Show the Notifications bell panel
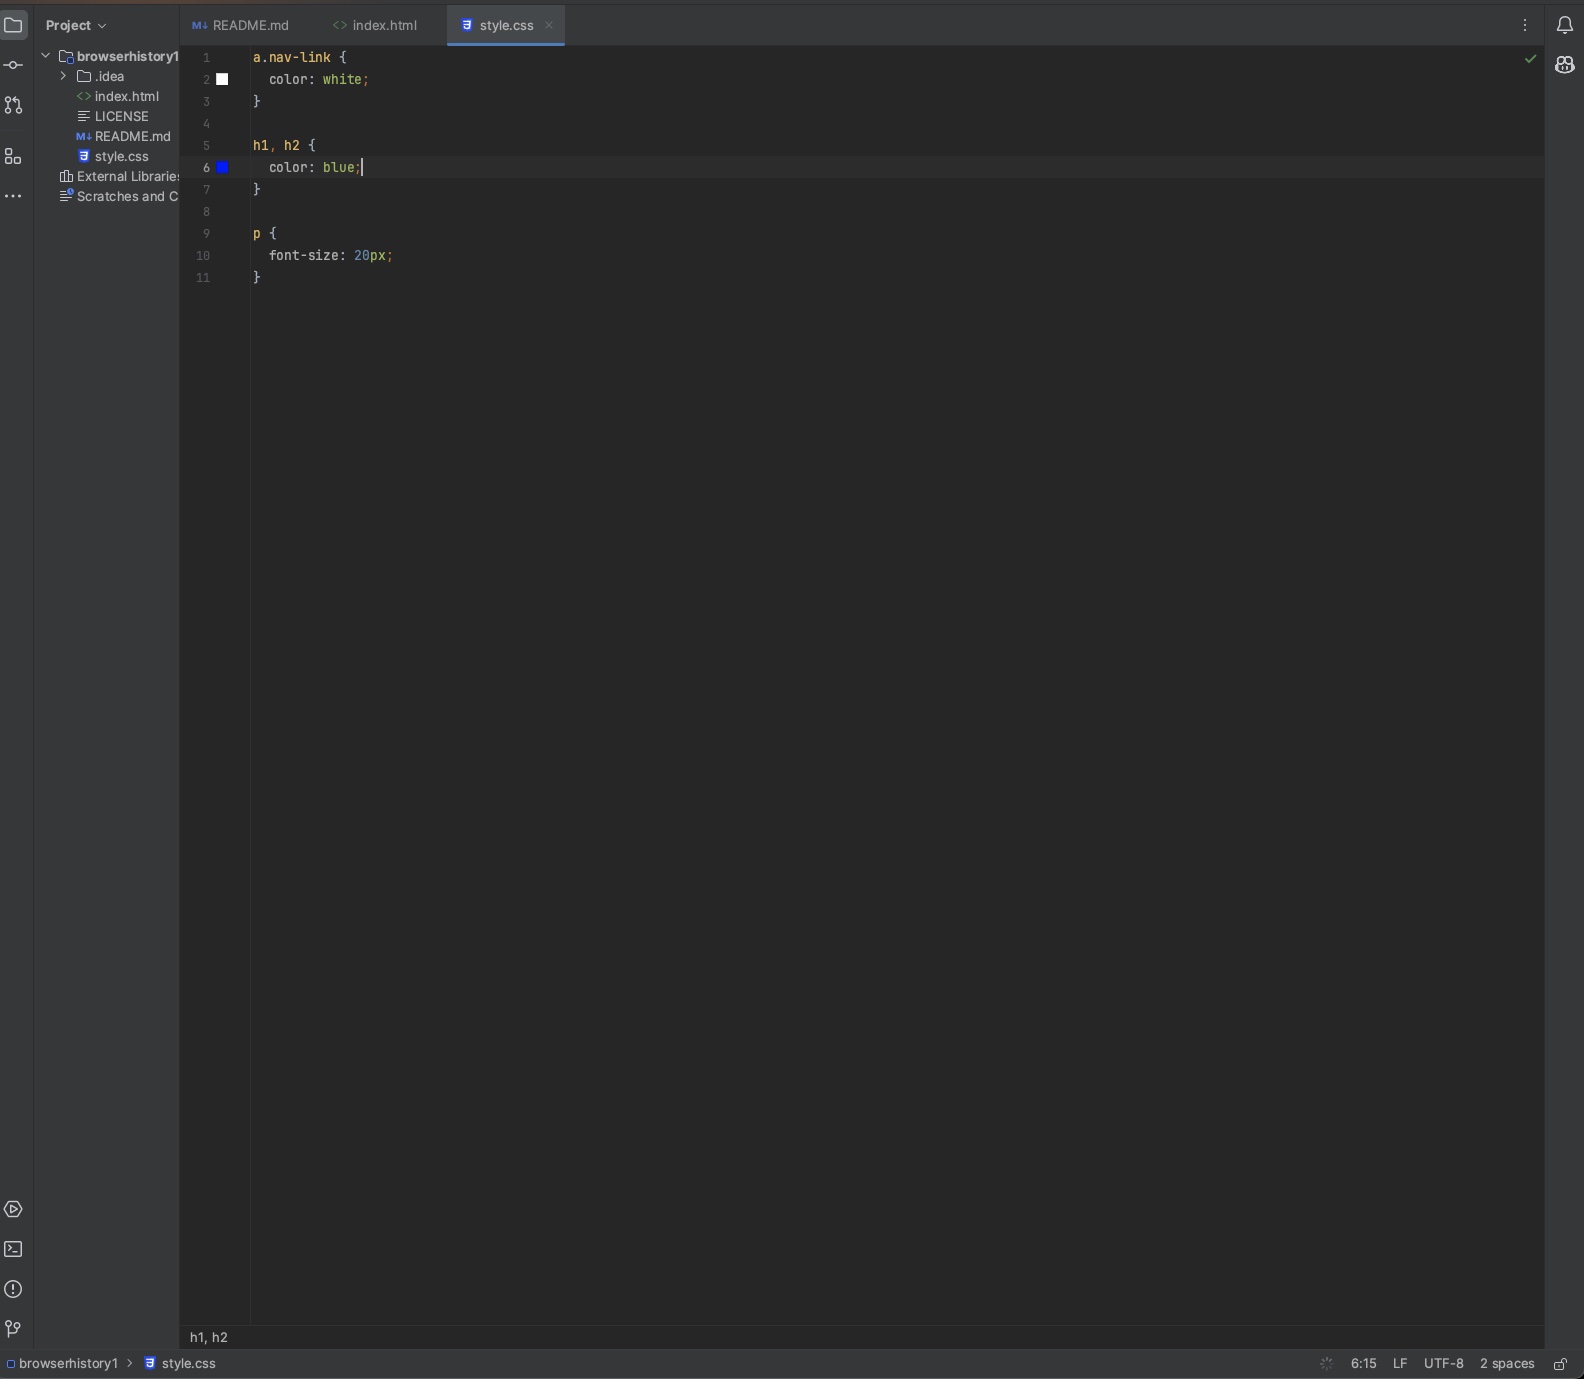The width and height of the screenshot is (1584, 1379). (x=1565, y=26)
